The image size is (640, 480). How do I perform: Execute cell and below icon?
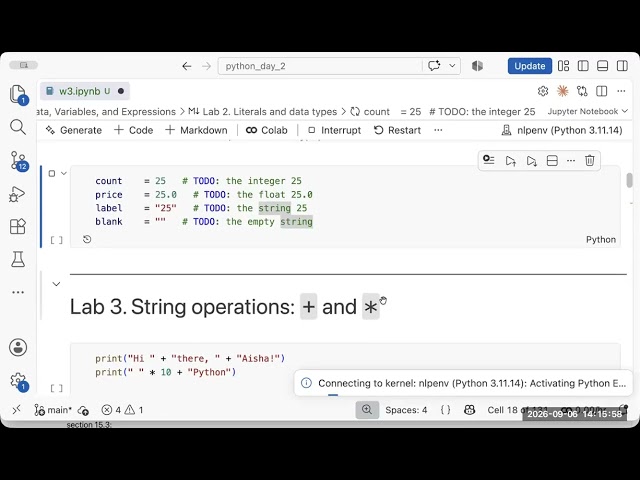pyautogui.click(x=531, y=160)
